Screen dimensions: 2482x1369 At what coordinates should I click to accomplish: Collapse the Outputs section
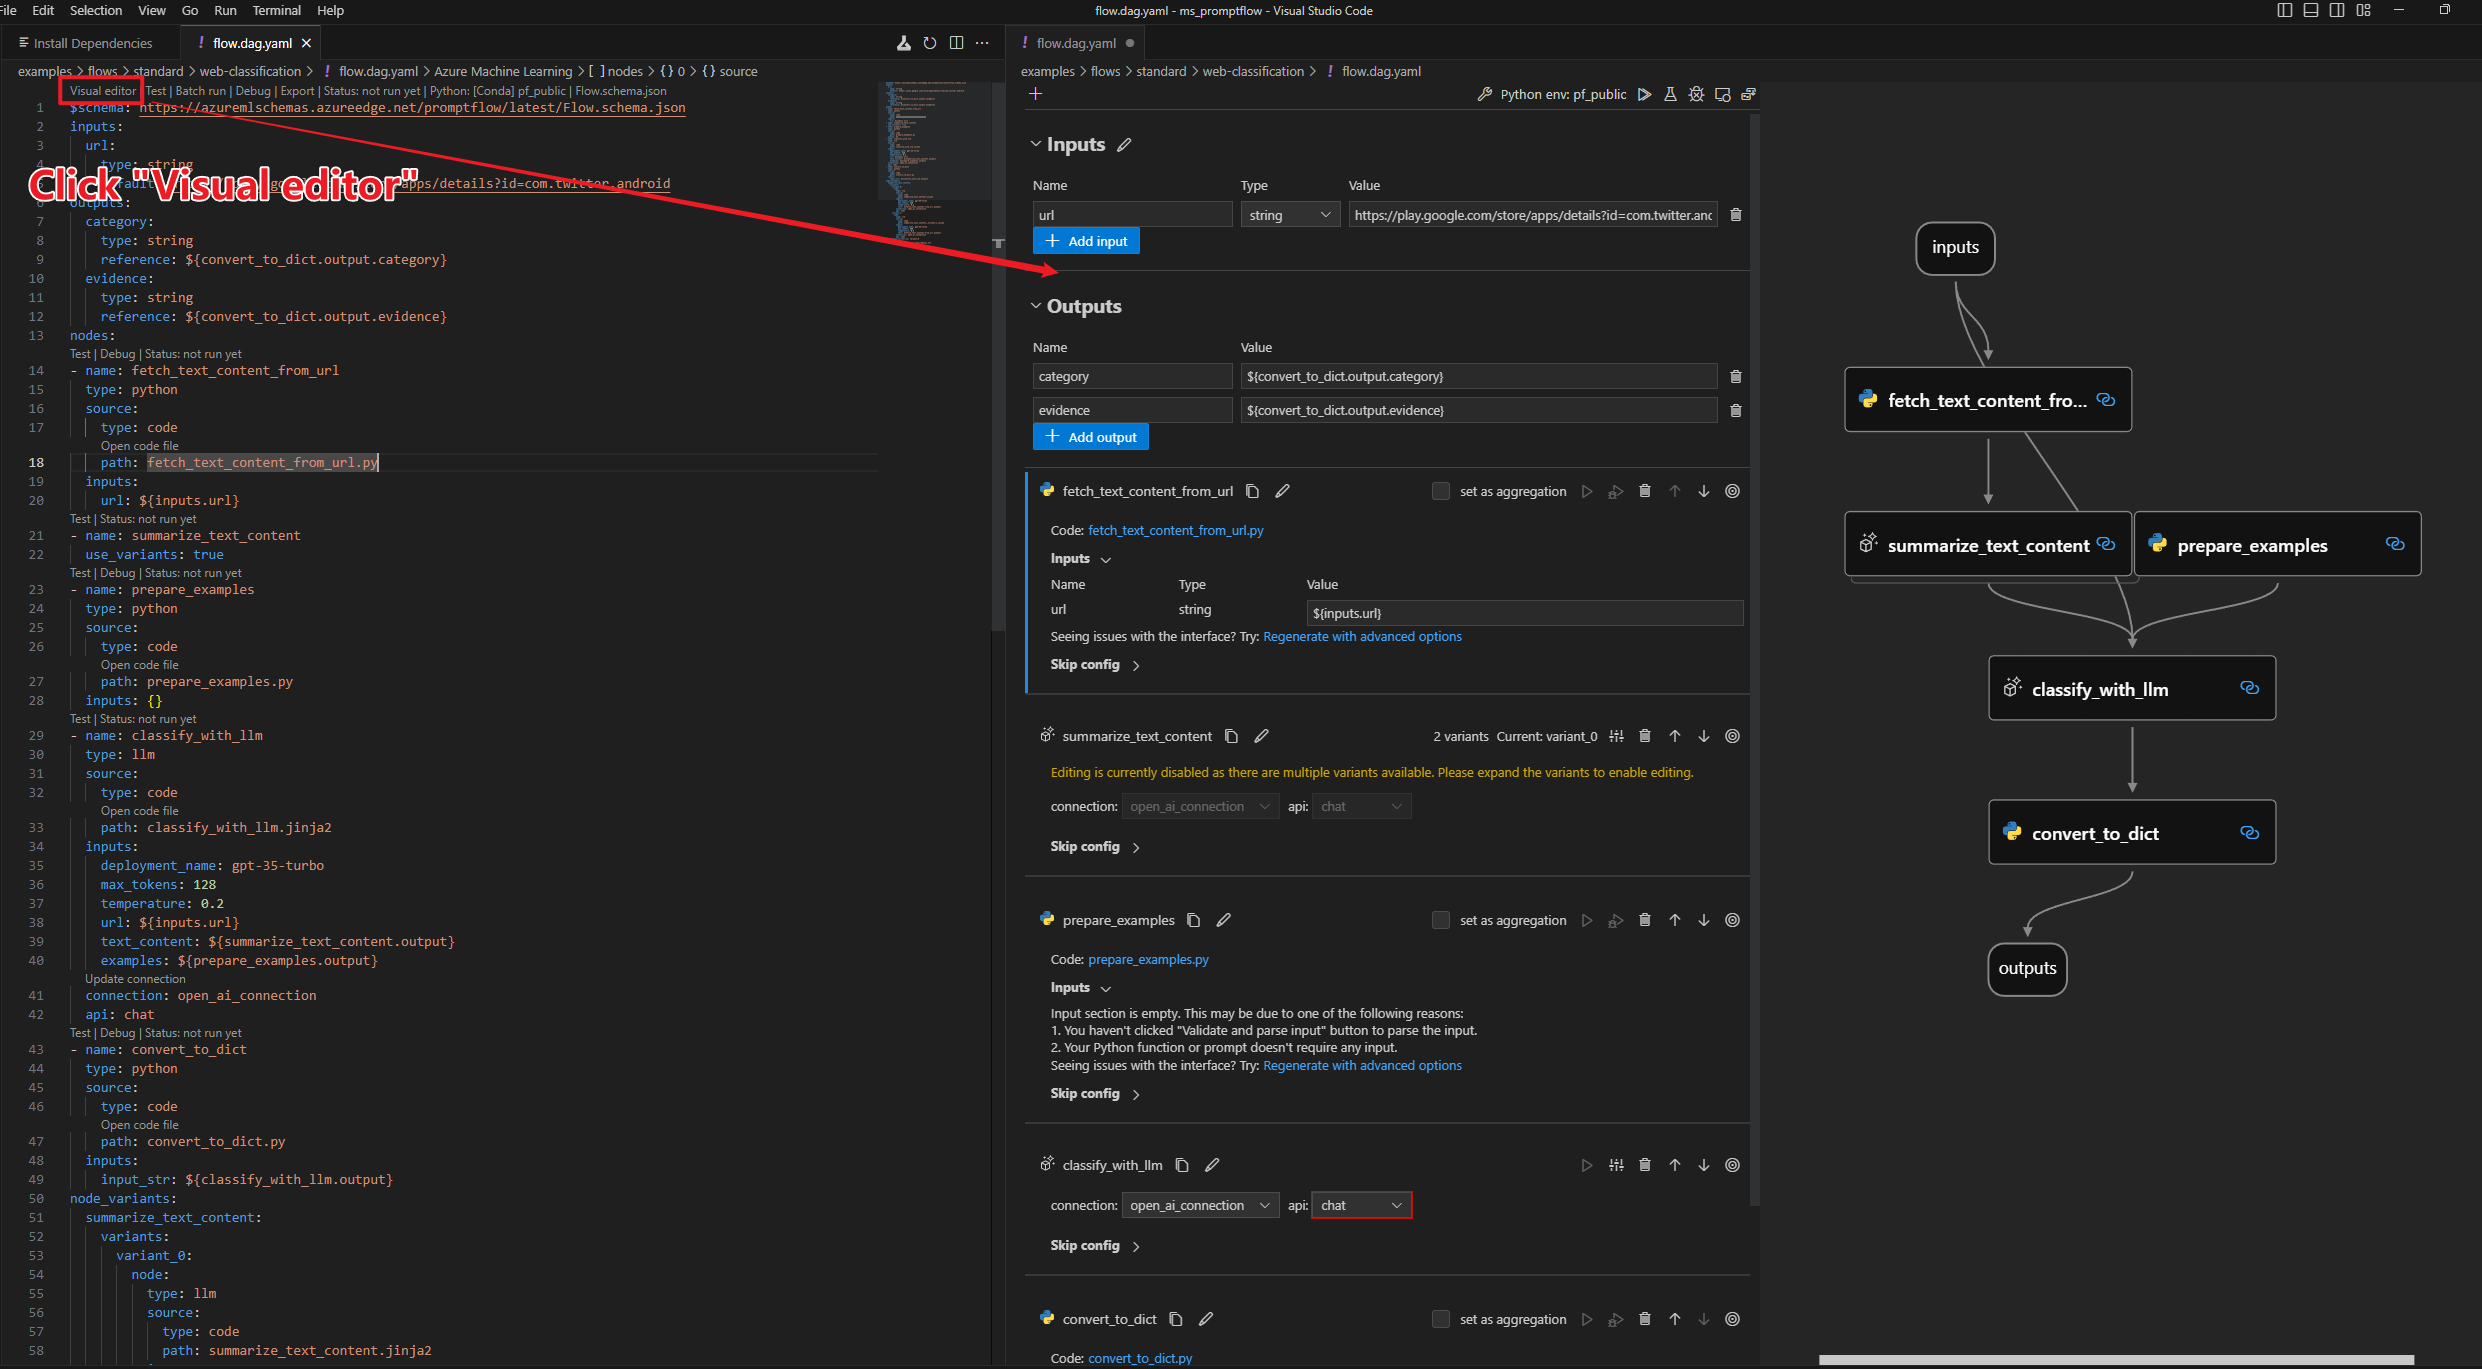click(x=1037, y=306)
